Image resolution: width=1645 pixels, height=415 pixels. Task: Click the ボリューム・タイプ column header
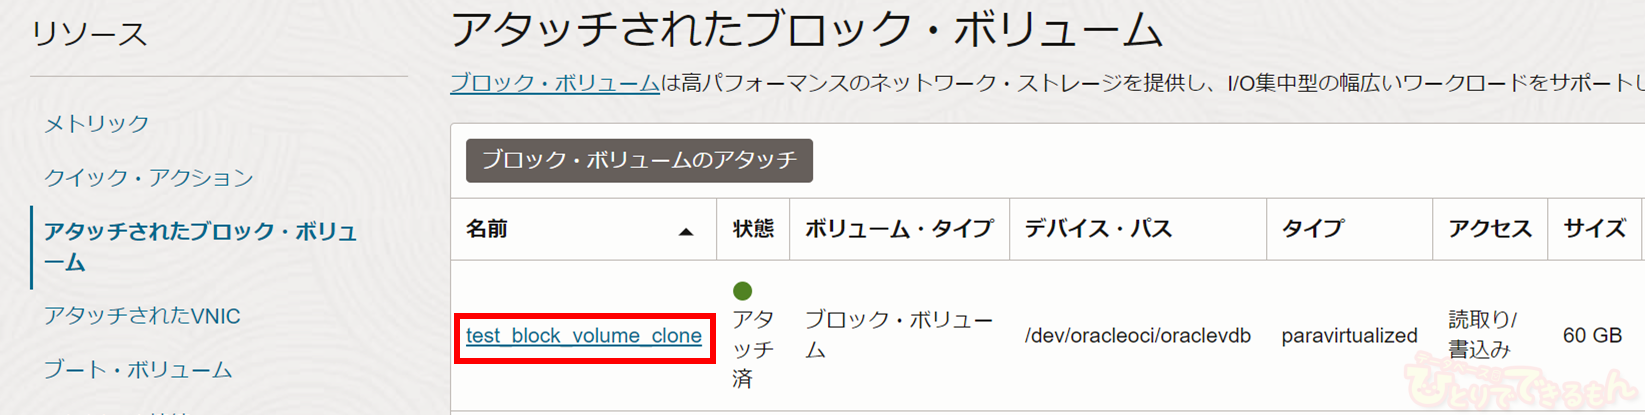click(898, 229)
